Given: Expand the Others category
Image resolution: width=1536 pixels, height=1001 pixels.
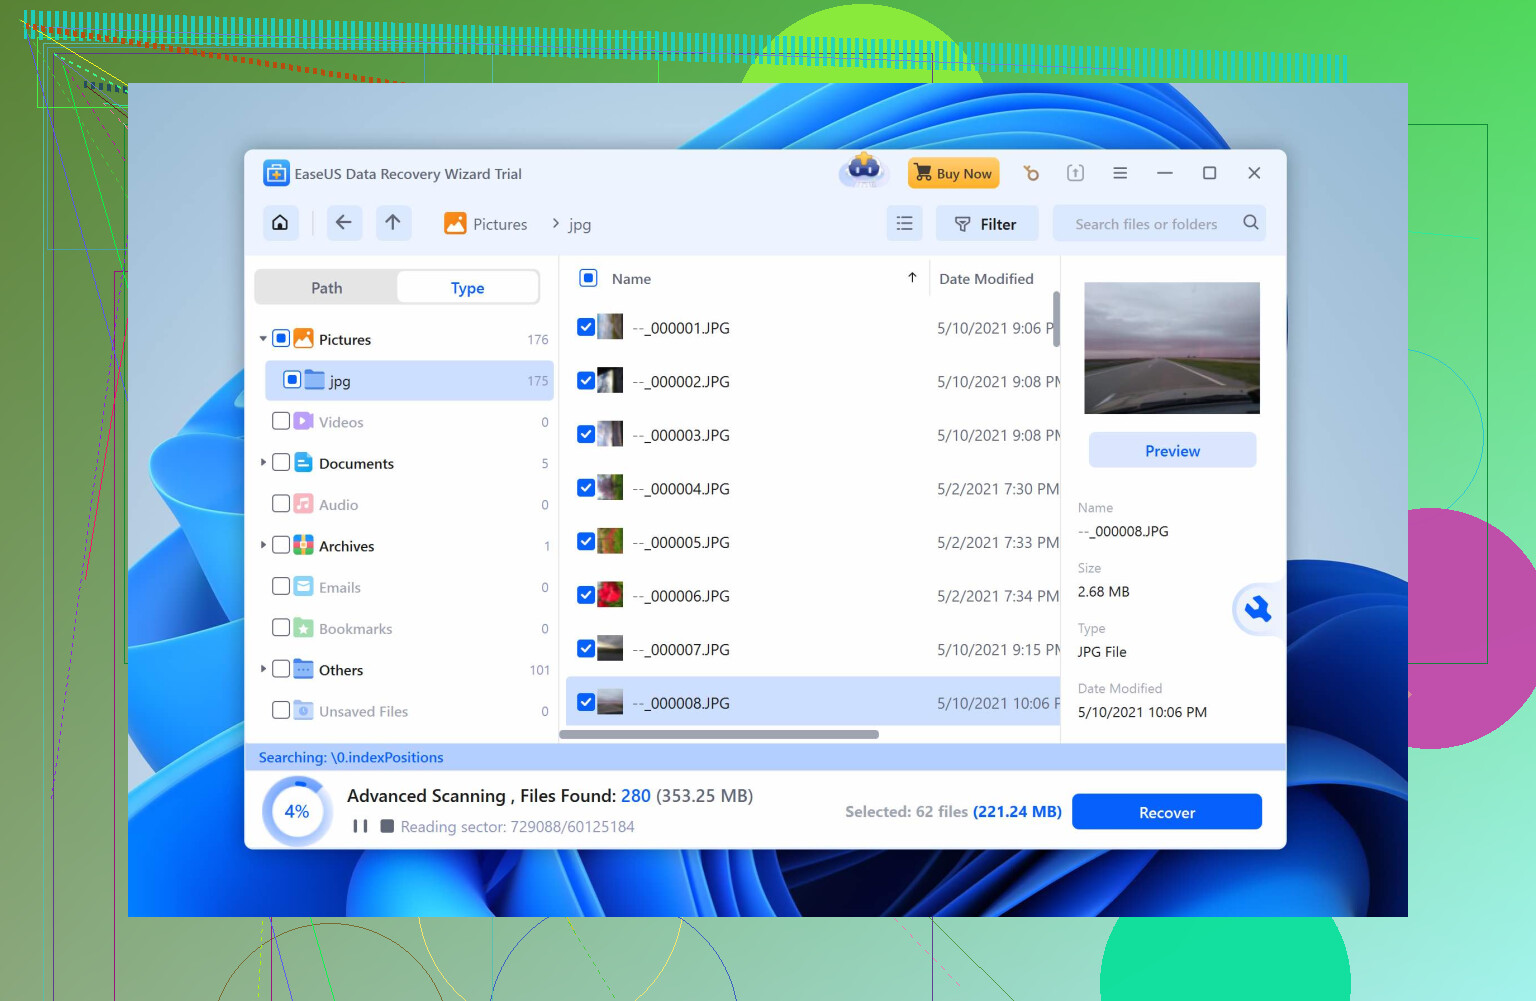Looking at the screenshot, I should tap(263, 669).
